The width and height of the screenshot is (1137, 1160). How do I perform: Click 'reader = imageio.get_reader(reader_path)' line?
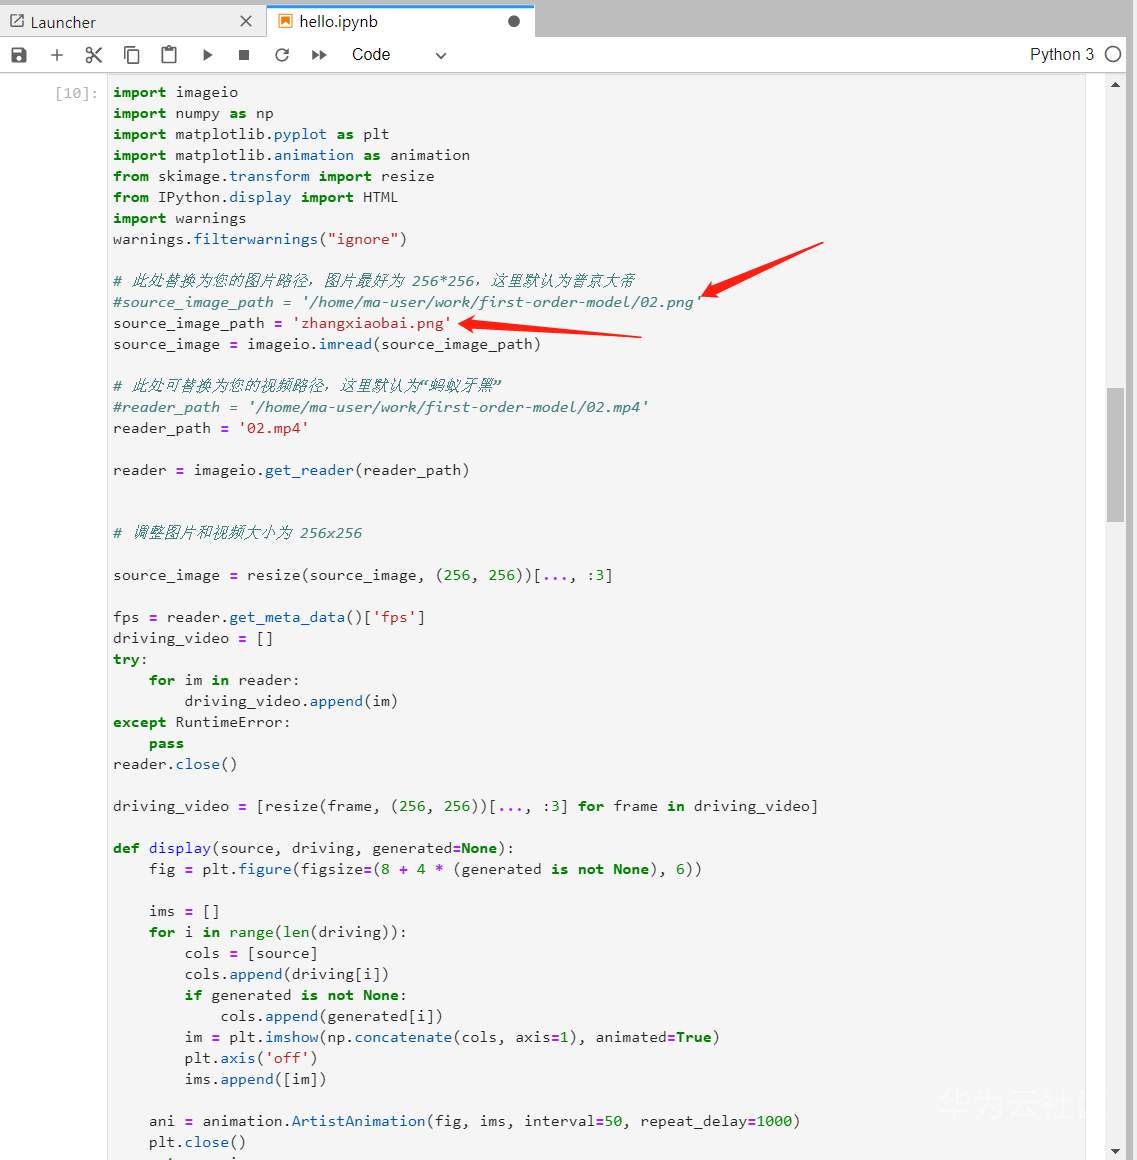[291, 471]
